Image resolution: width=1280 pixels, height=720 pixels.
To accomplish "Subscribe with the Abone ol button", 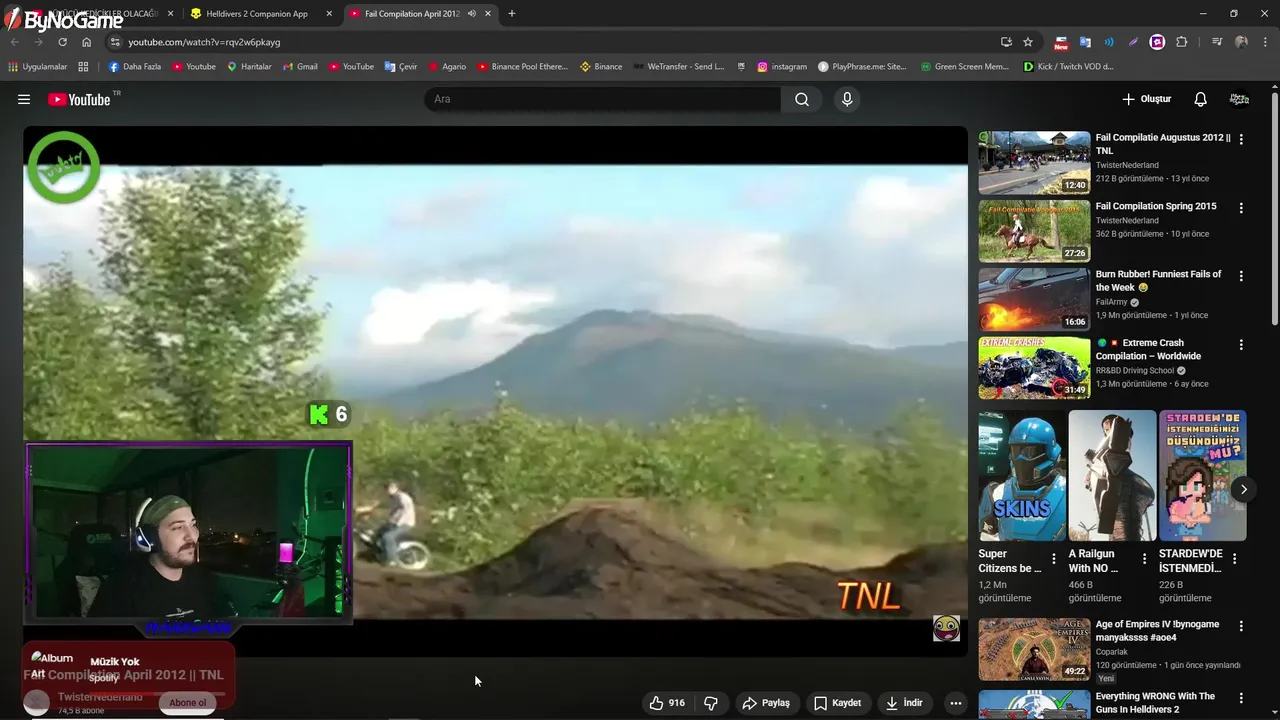I will pos(187,703).
